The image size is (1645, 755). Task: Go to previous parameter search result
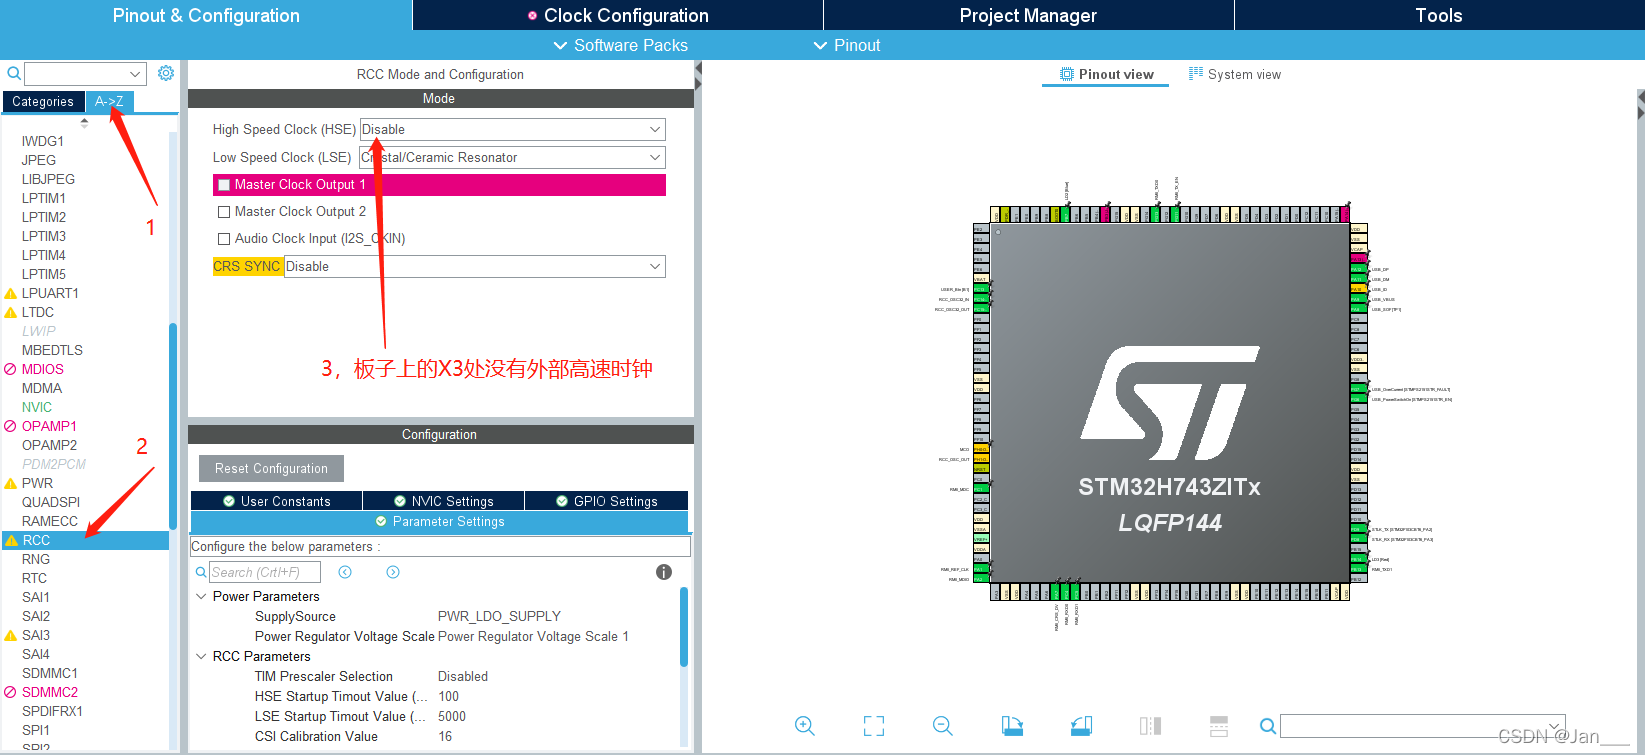click(345, 572)
